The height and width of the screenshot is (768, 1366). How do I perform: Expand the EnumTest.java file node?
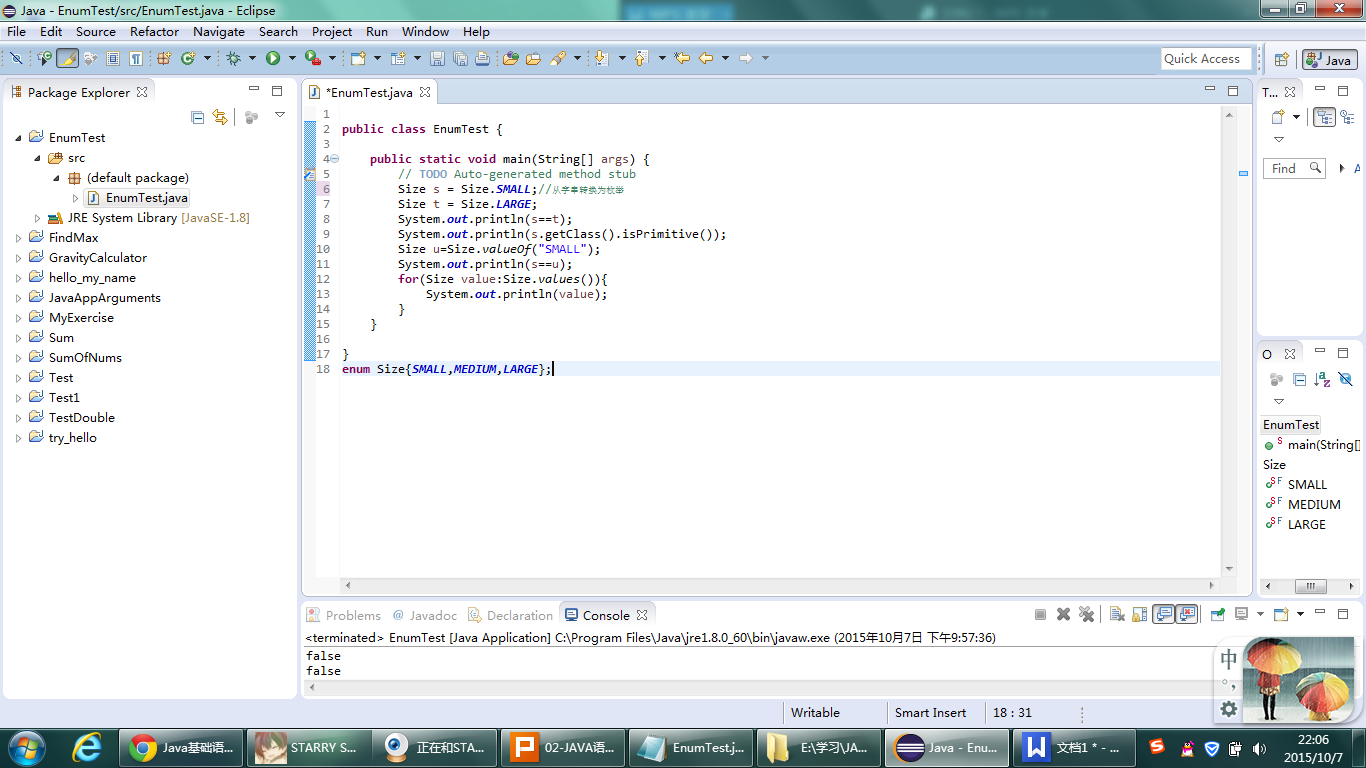75,198
